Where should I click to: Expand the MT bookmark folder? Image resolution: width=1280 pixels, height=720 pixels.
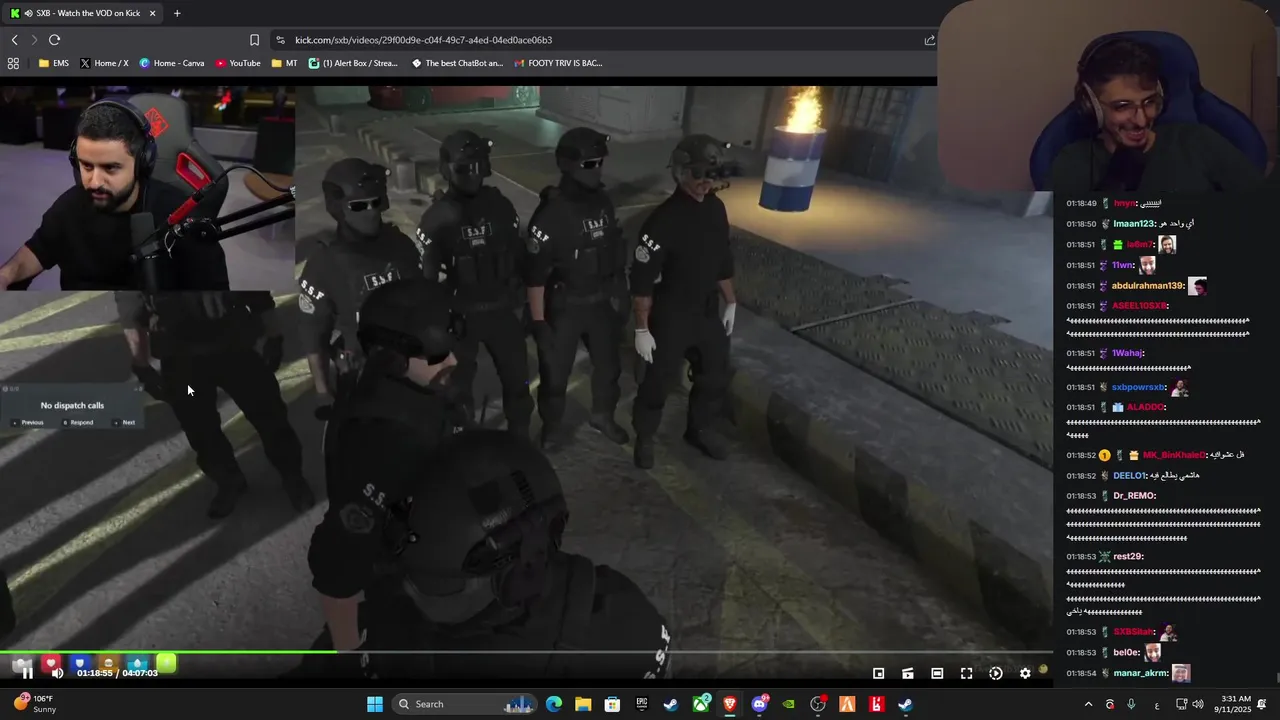[284, 63]
